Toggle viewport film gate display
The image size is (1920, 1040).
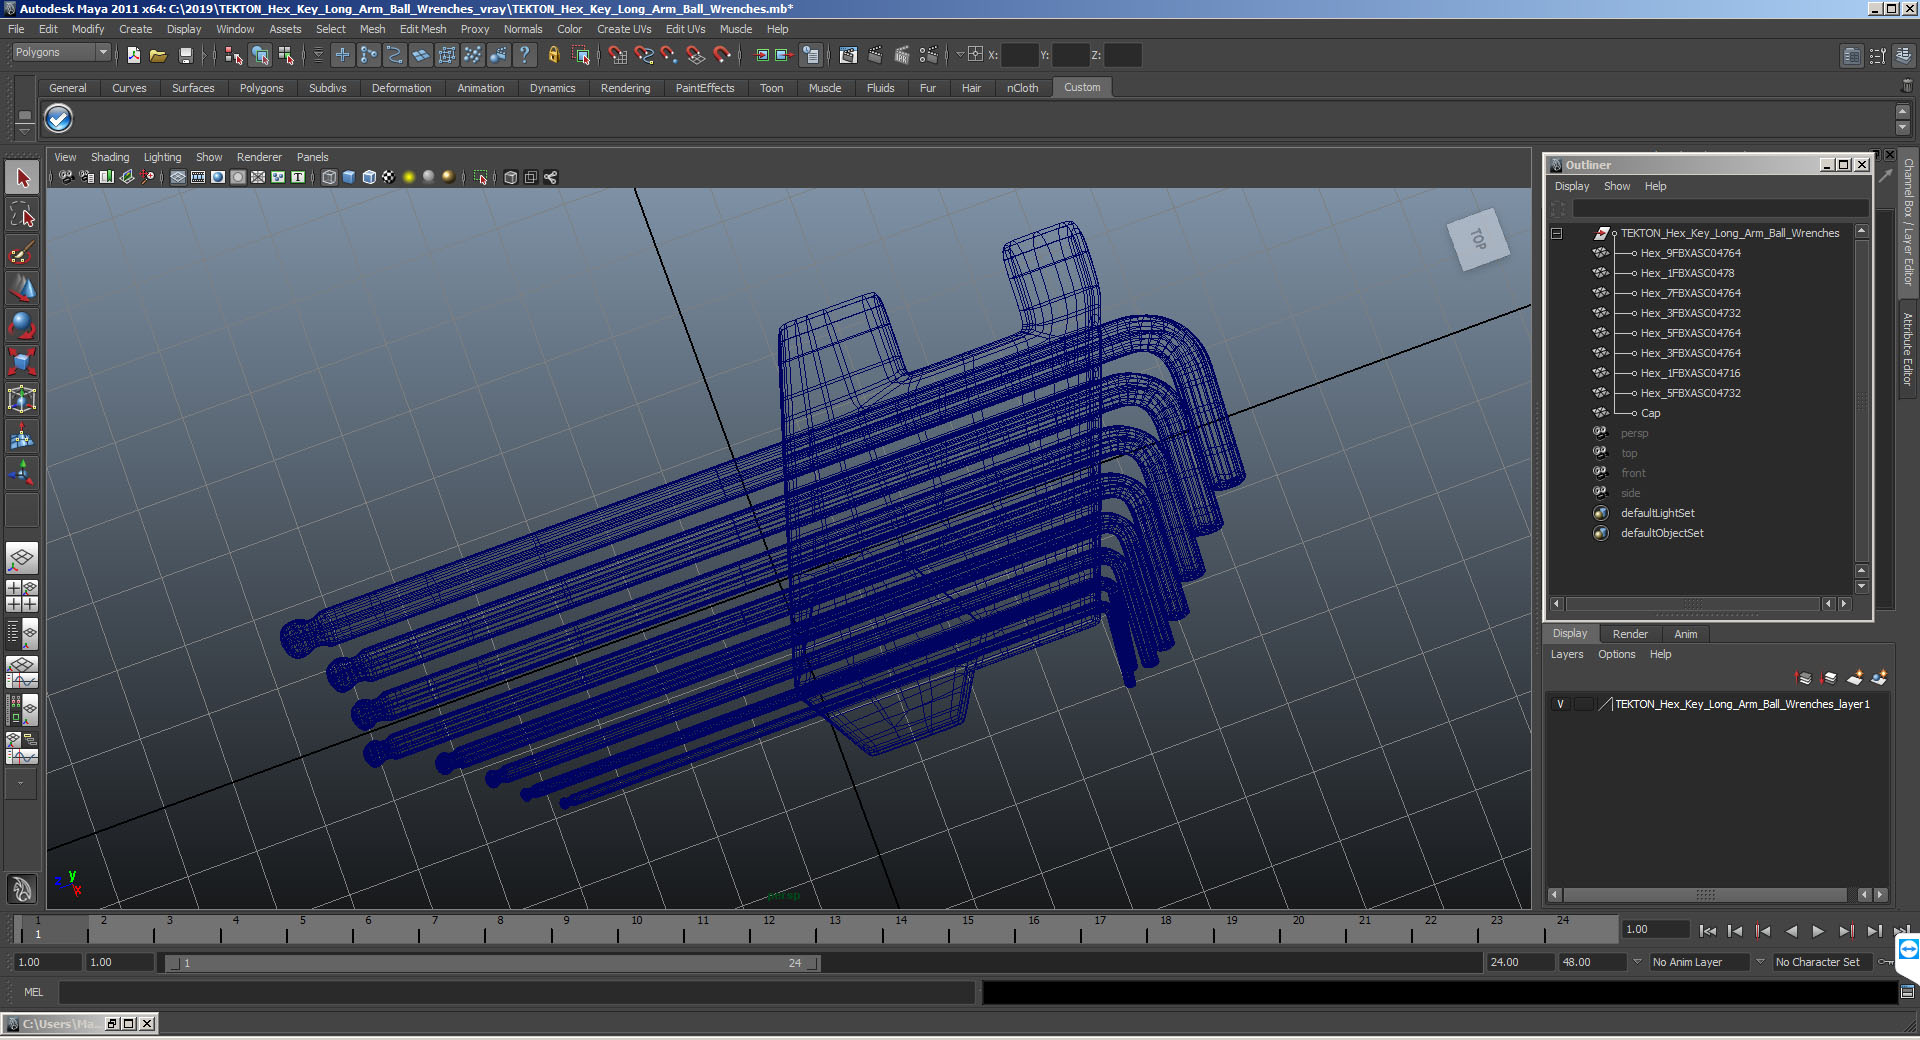click(198, 177)
